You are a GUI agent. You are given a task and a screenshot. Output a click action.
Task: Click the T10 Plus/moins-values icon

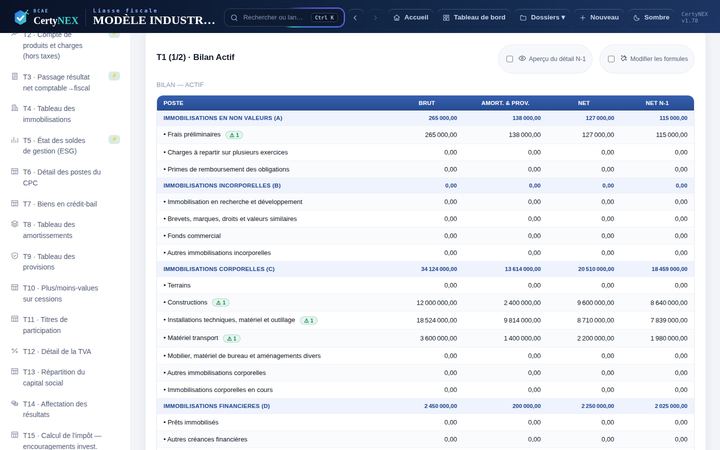click(x=15, y=287)
